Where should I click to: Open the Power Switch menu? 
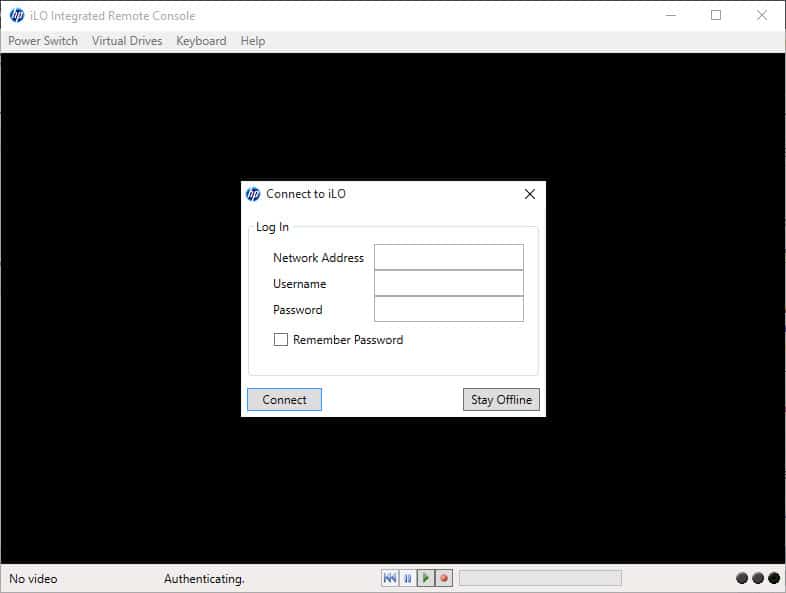43,41
